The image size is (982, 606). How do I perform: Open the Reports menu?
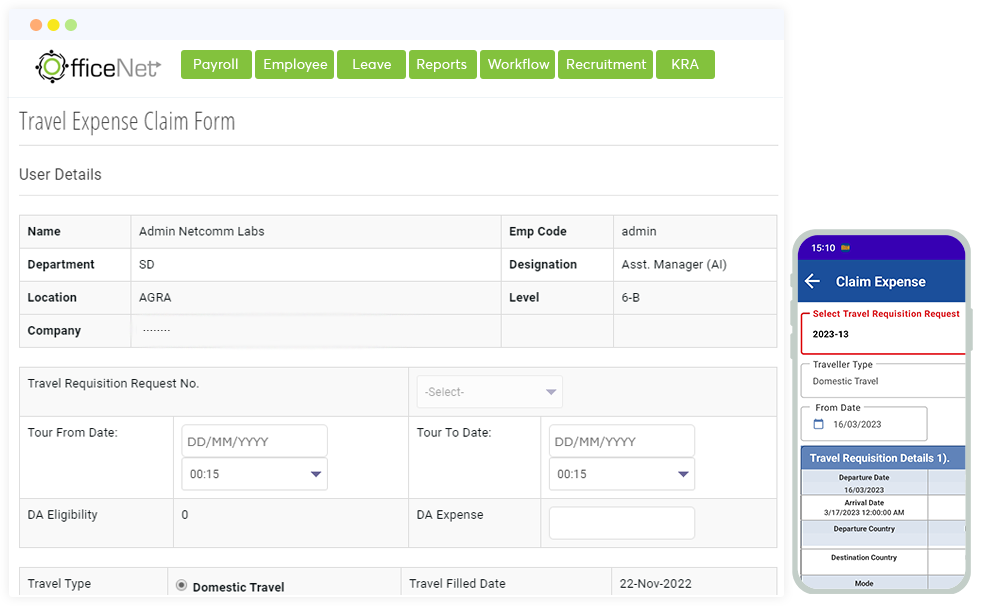[442, 64]
